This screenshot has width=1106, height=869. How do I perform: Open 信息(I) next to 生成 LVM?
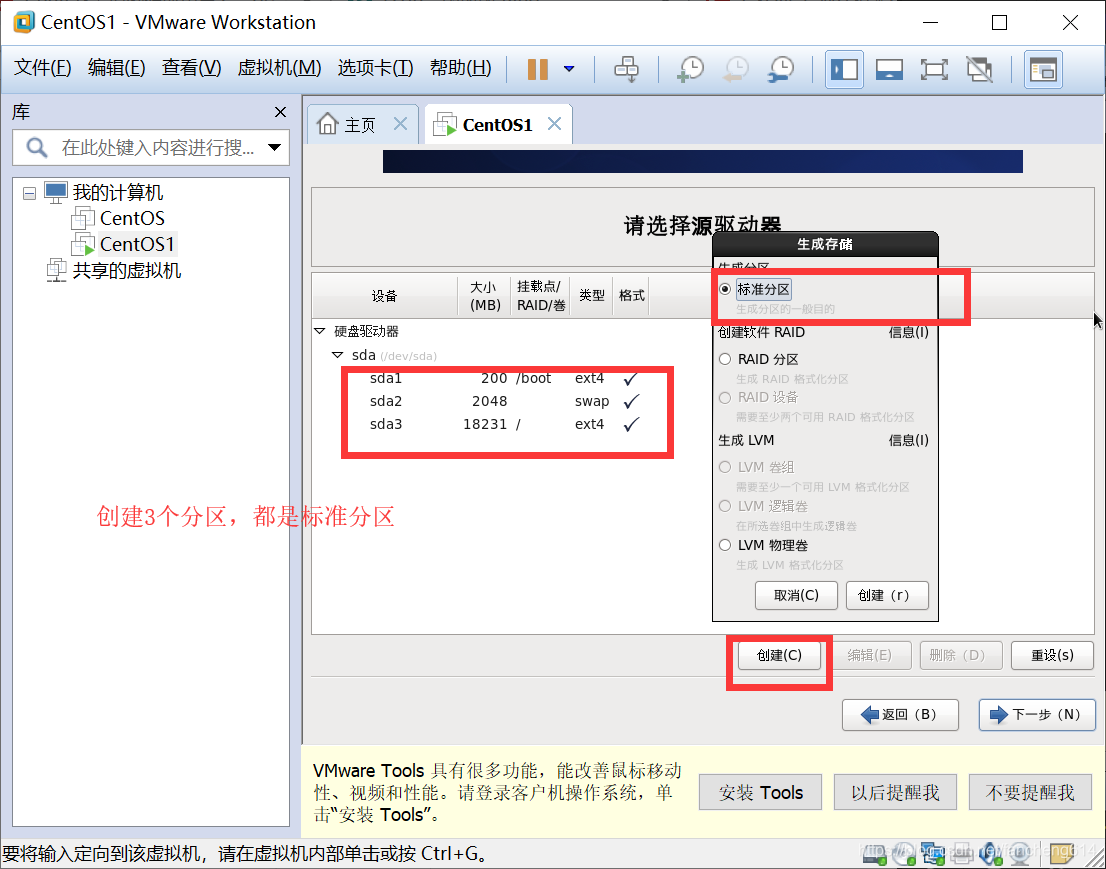908,440
